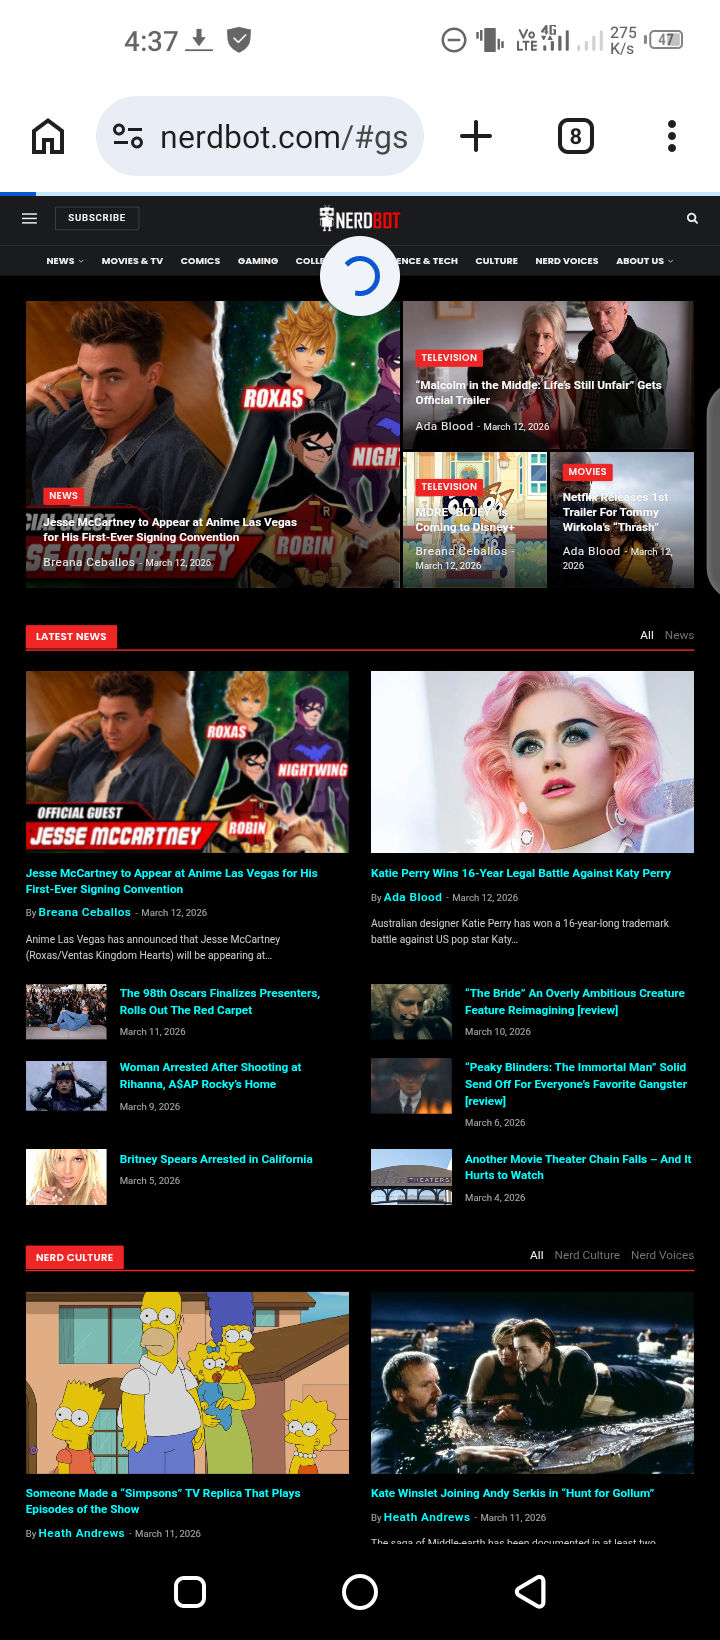Screen dimensions: 720x1640
Task: Tap the download indicator in status bar
Action: 199,40
